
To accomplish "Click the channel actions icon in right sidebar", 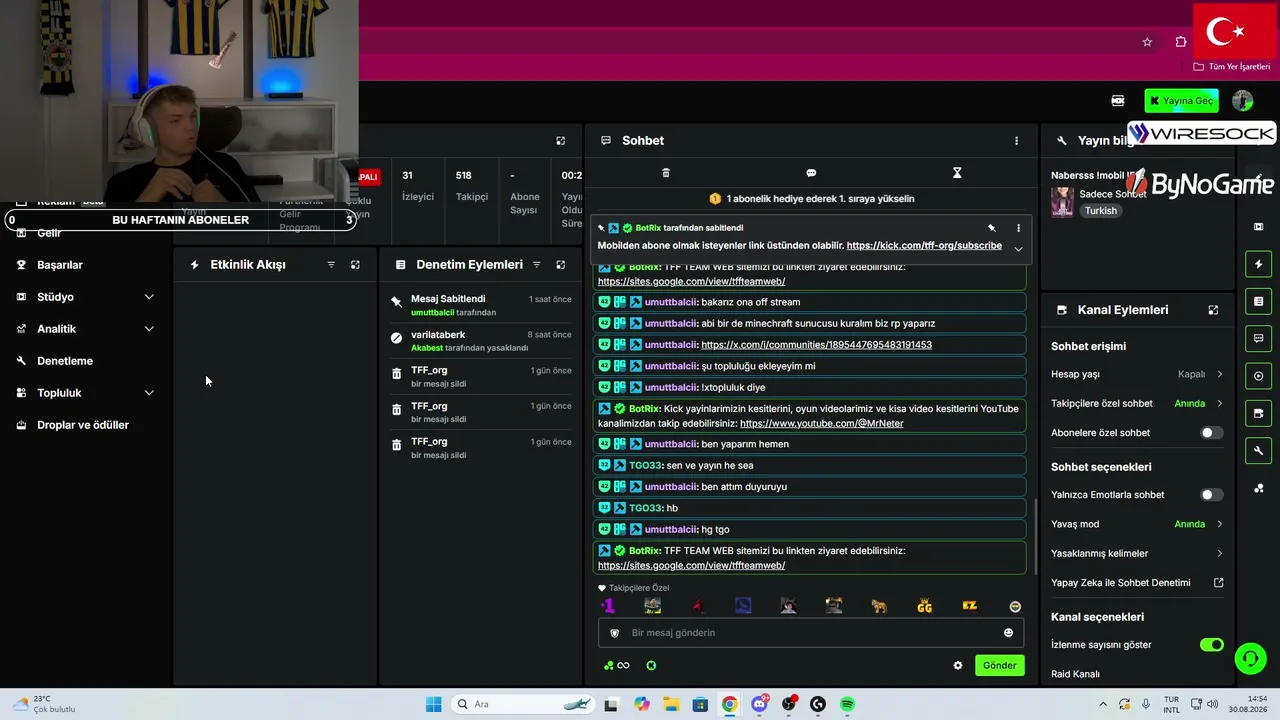I will 1258,413.
